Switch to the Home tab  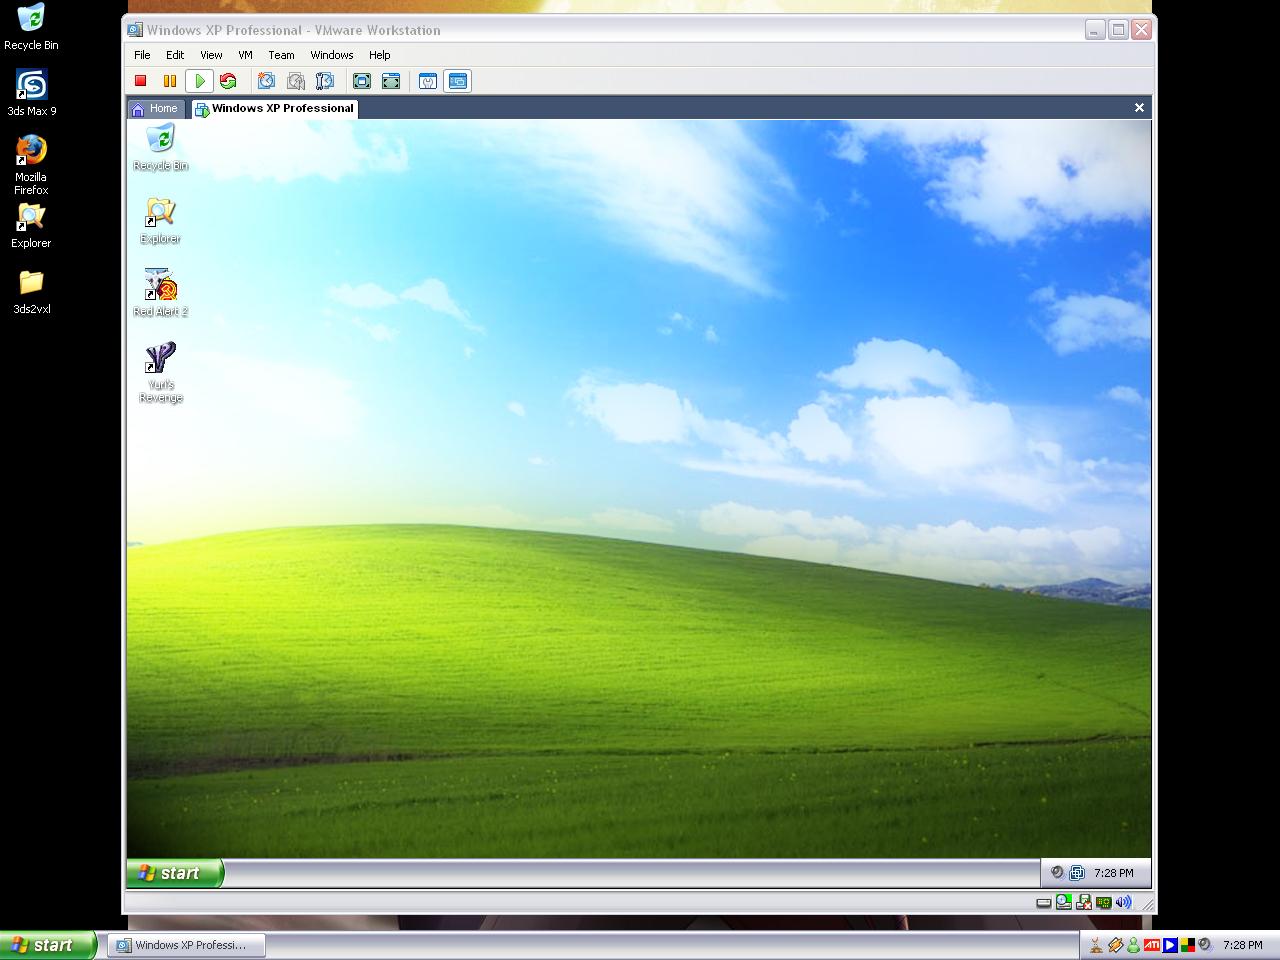click(156, 108)
